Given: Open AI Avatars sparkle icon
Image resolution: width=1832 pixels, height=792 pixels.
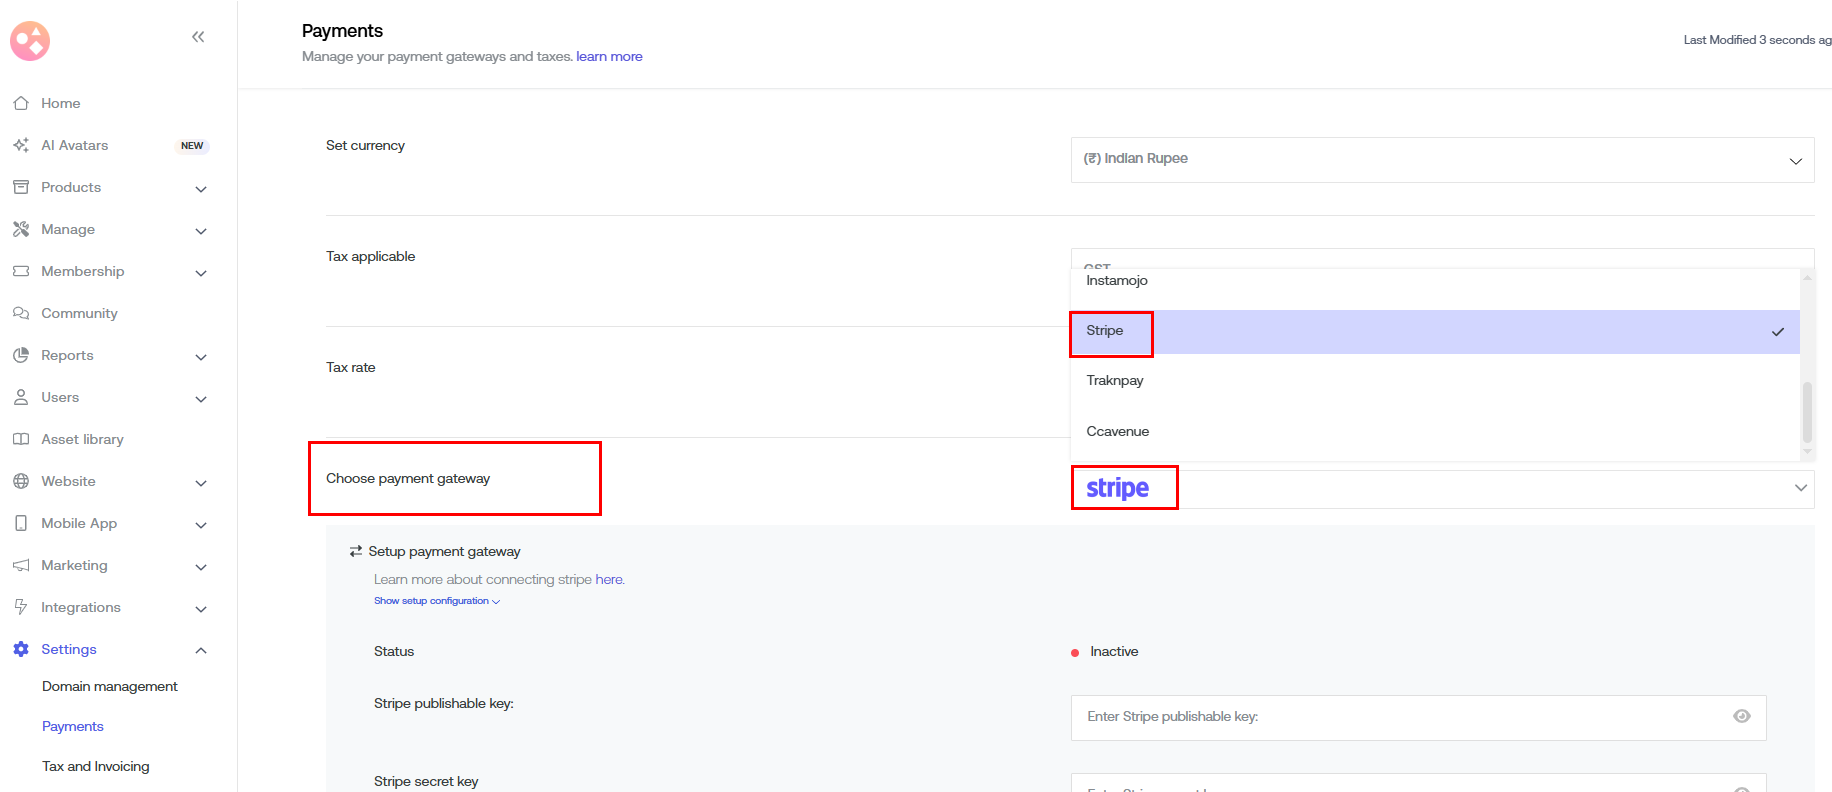Looking at the screenshot, I should (21, 145).
